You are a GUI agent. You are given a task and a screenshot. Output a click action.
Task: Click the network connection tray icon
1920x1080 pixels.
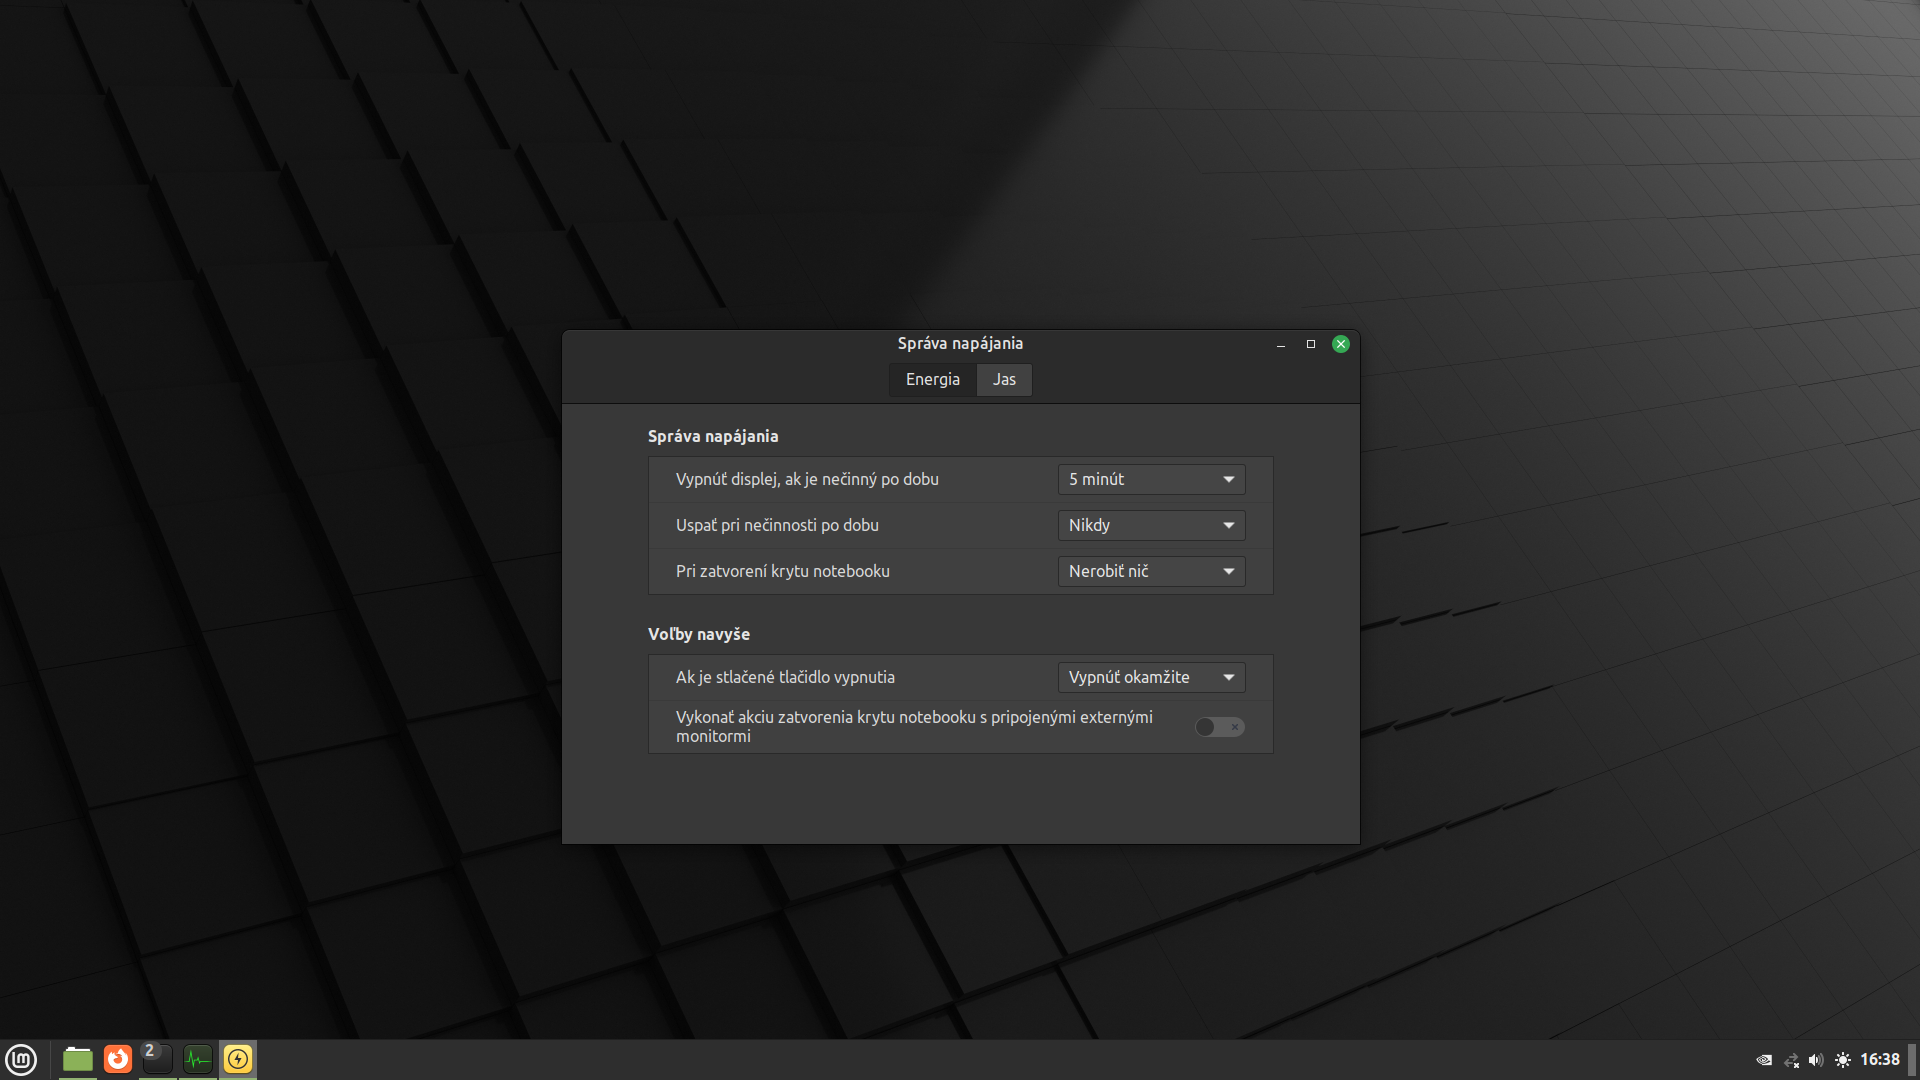1791,1060
